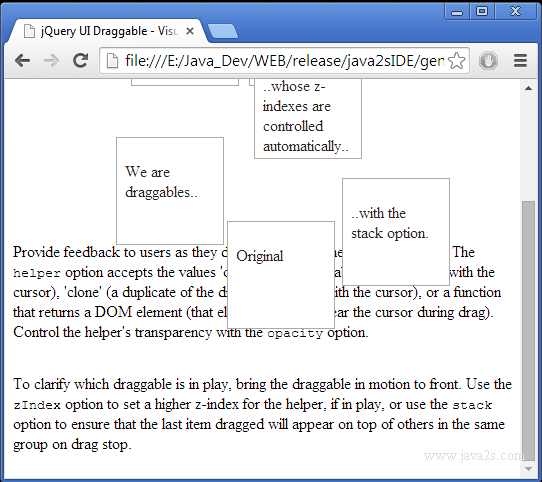Image resolution: width=542 pixels, height=482 pixels.
Task: Close the browser window
Action: click(516, 12)
